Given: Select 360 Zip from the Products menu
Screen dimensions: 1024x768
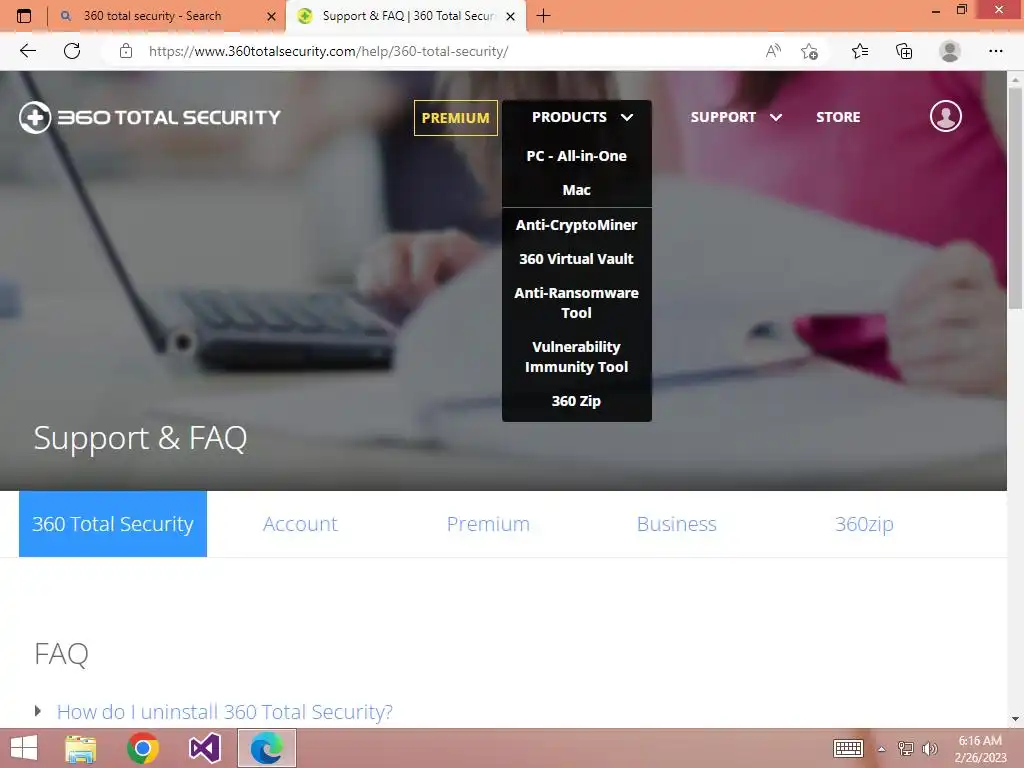Looking at the screenshot, I should coord(577,401).
